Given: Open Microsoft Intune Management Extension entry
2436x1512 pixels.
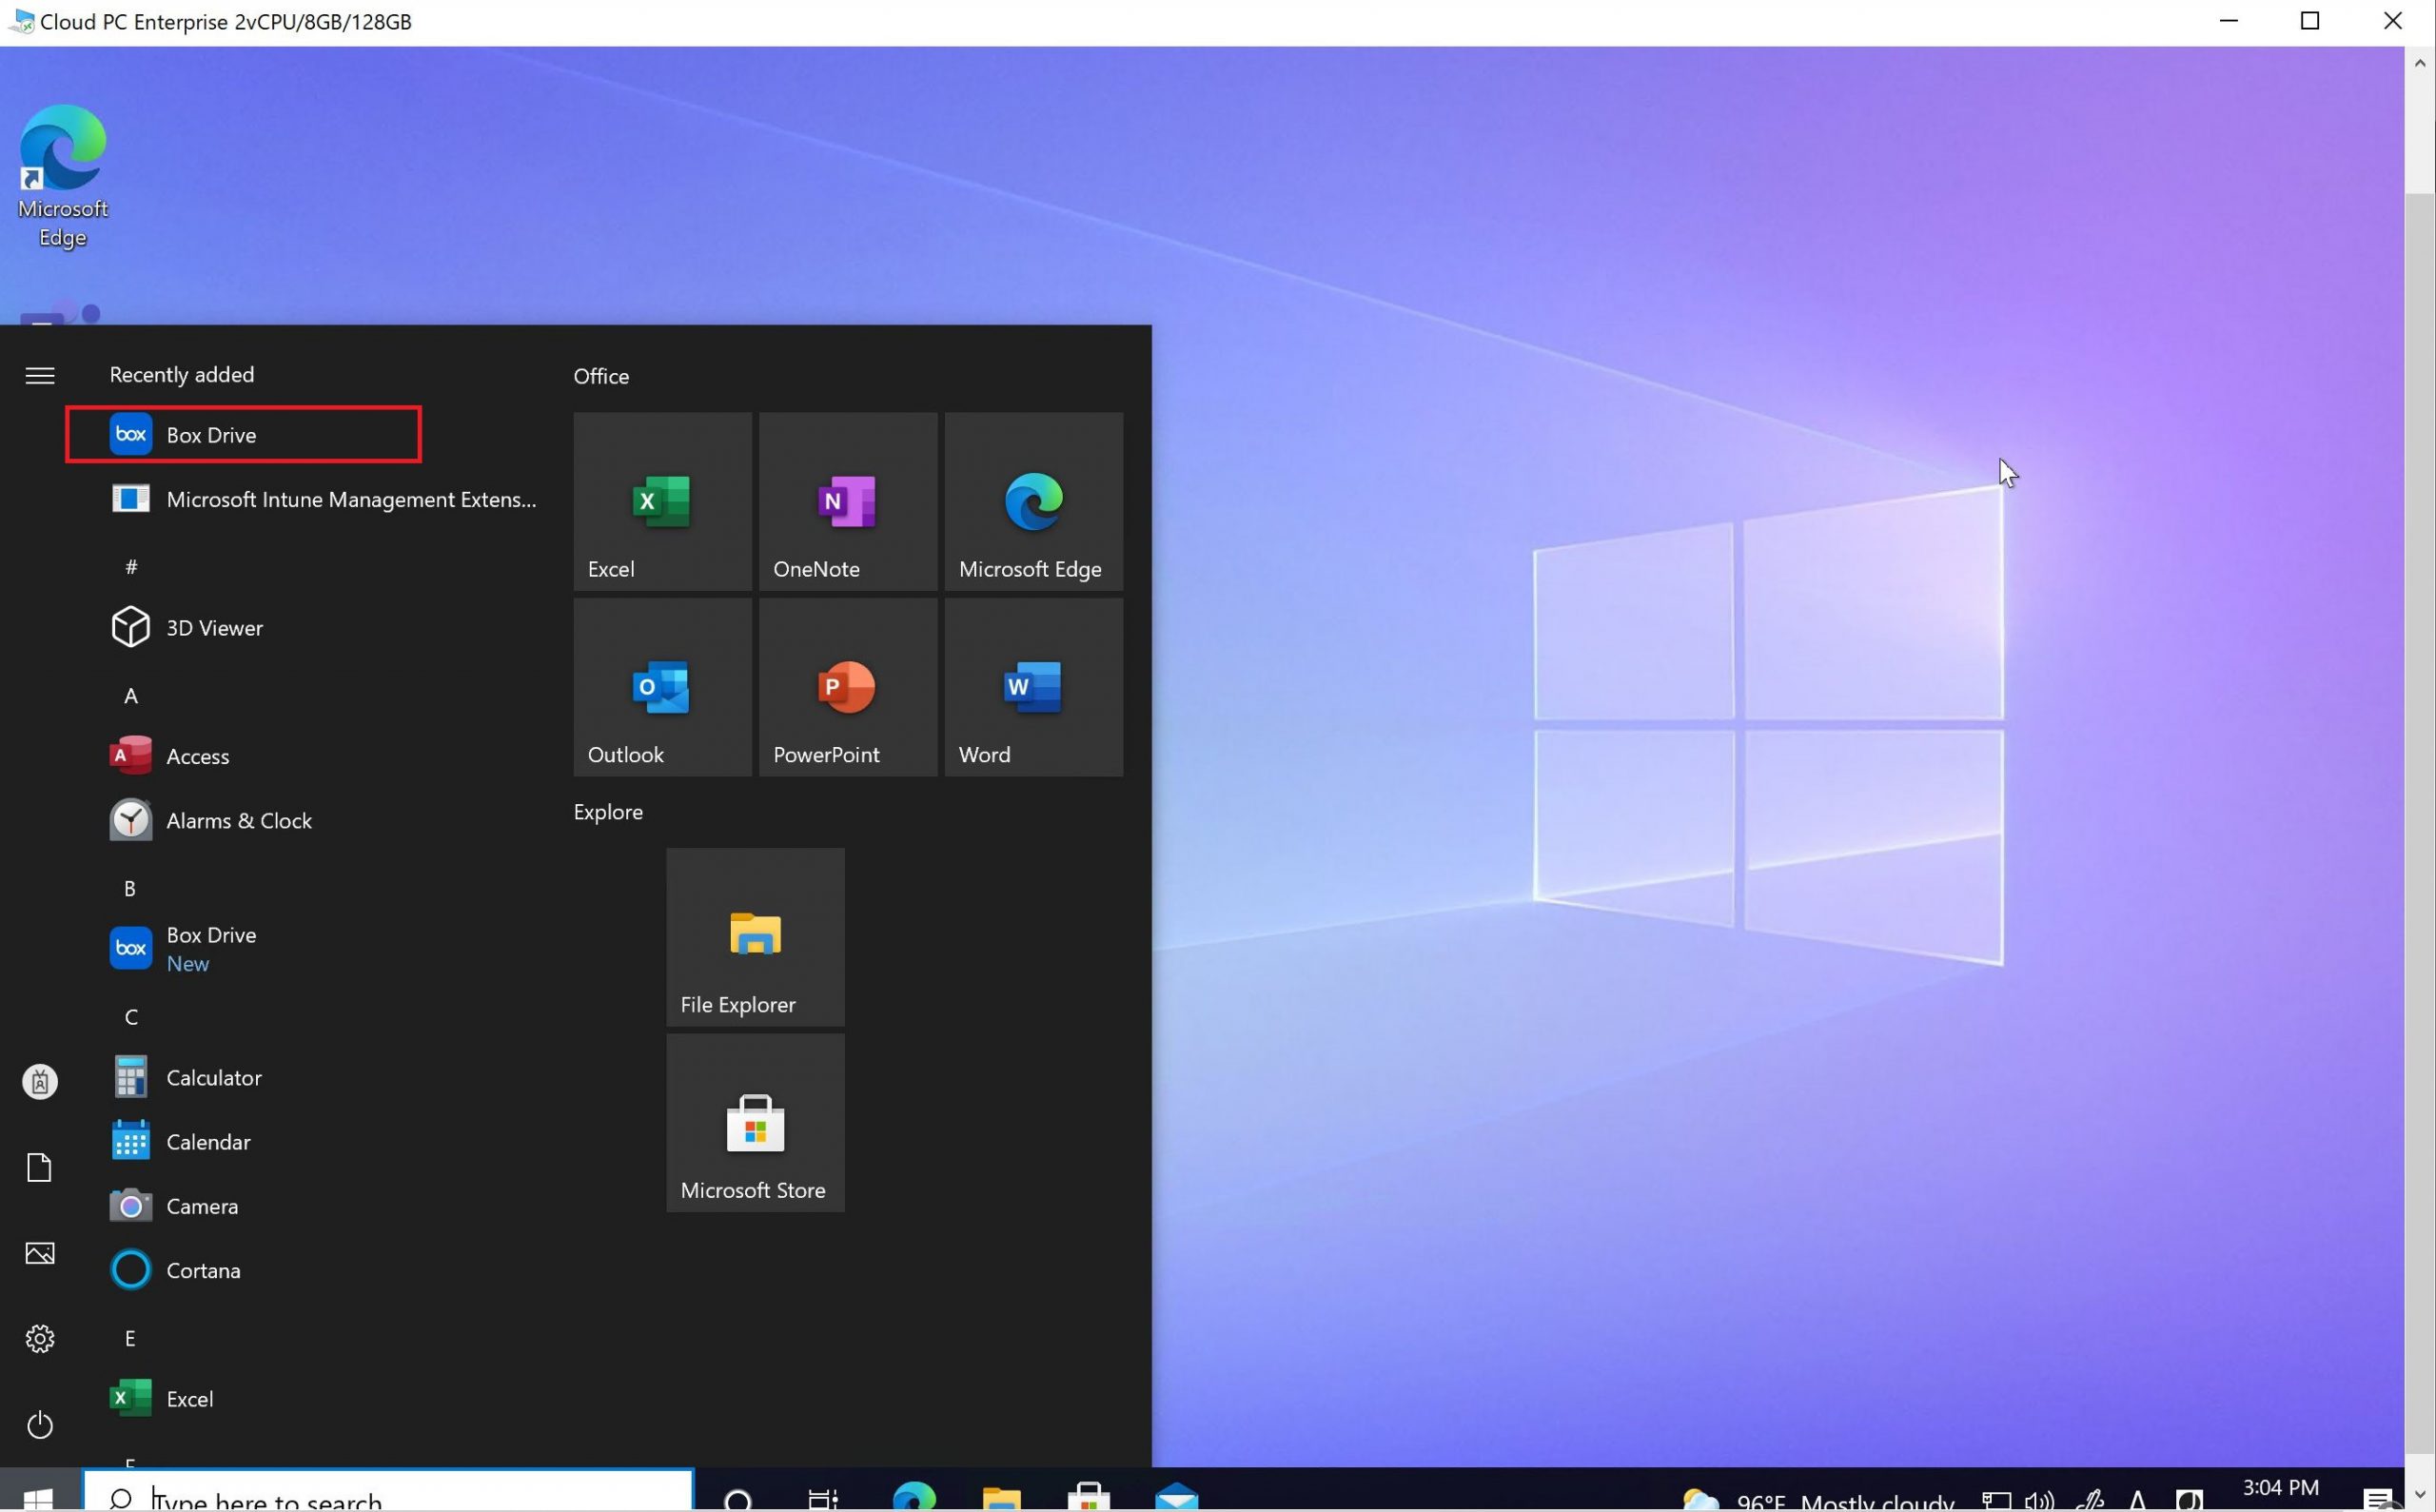Looking at the screenshot, I should pos(350,499).
